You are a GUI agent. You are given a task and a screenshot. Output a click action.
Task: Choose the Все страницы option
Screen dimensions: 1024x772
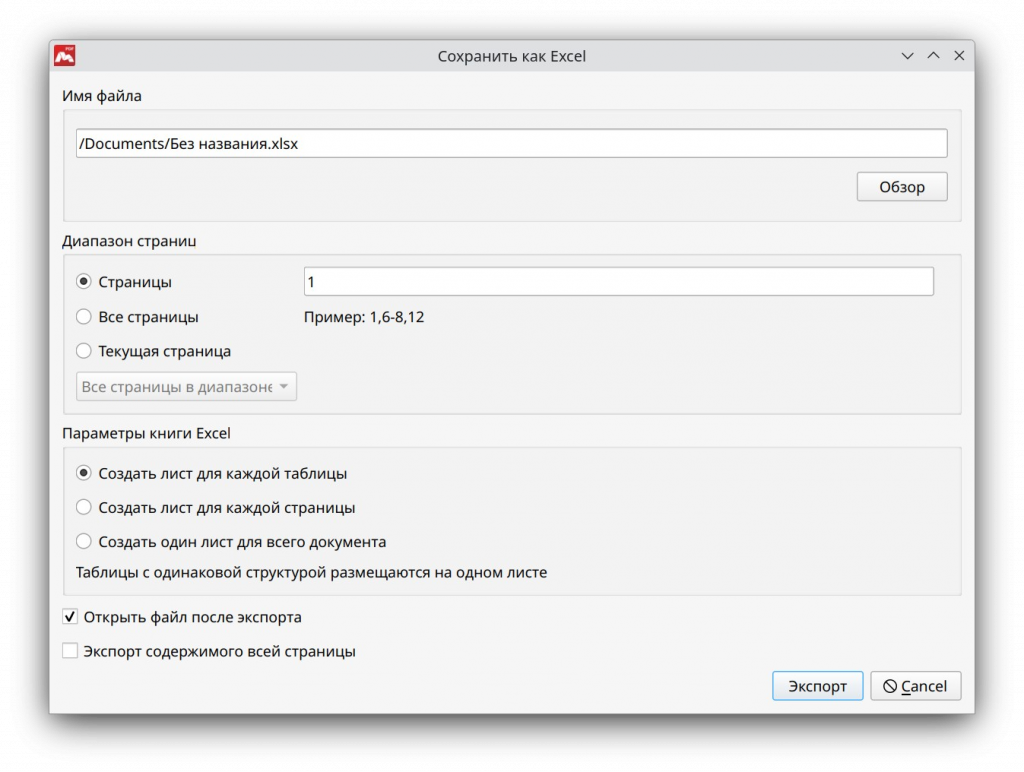tap(84, 317)
